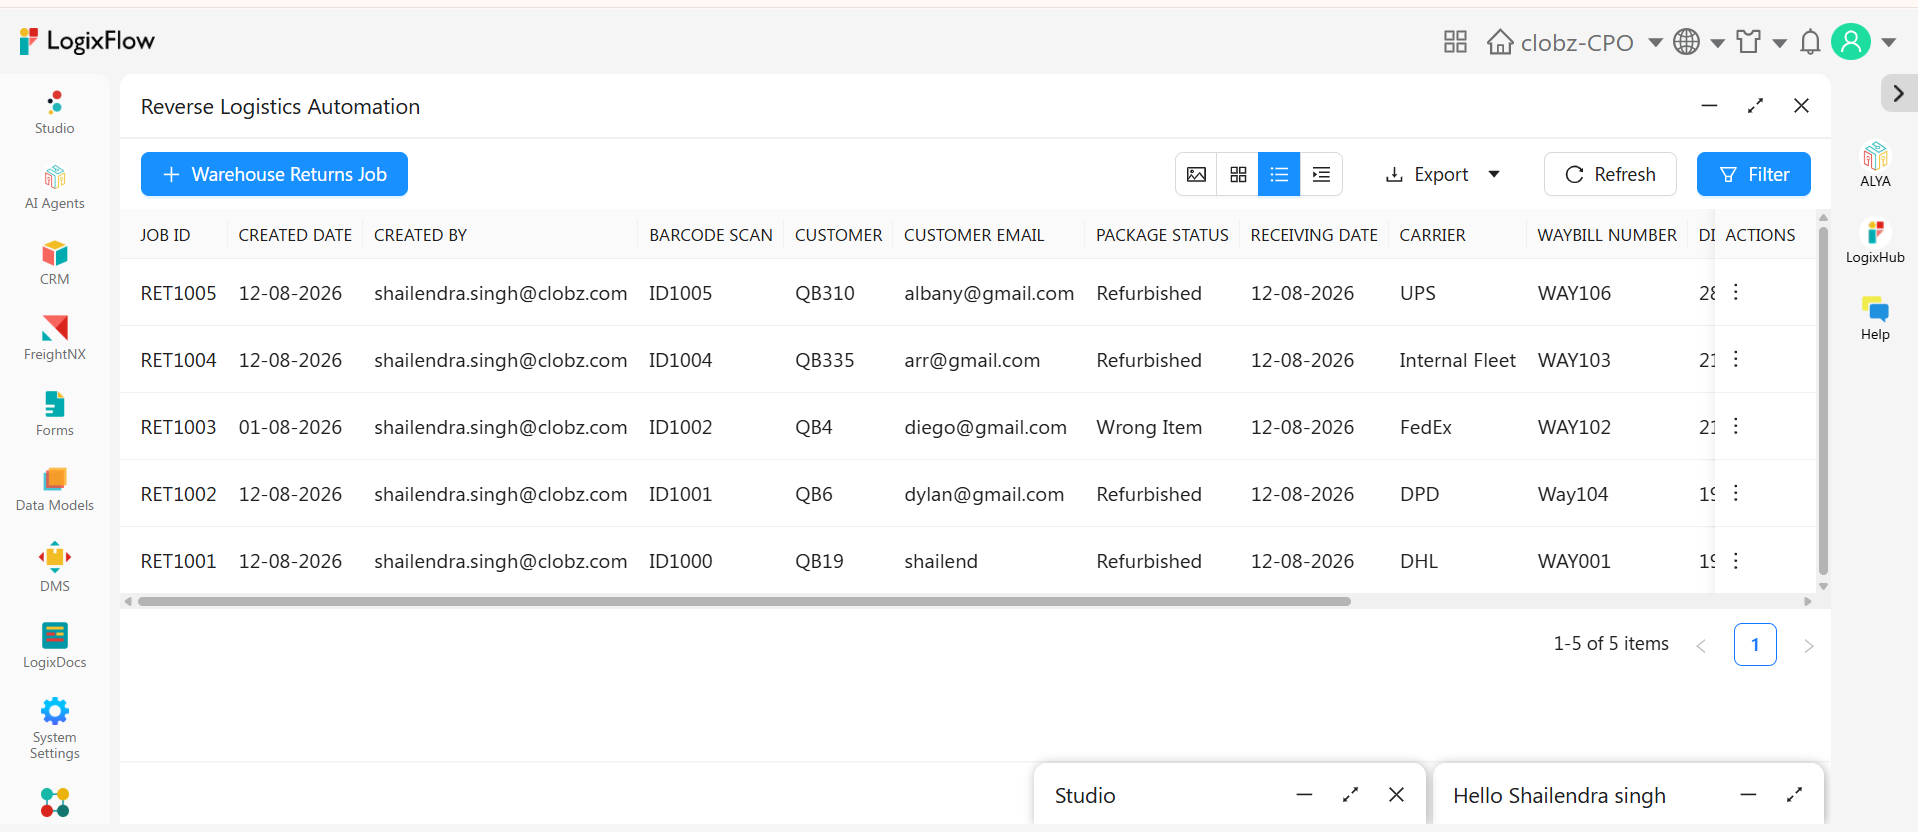Screen dimensions: 1918x832
Task: Open row actions for RET1002
Action: [x=1736, y=493]
